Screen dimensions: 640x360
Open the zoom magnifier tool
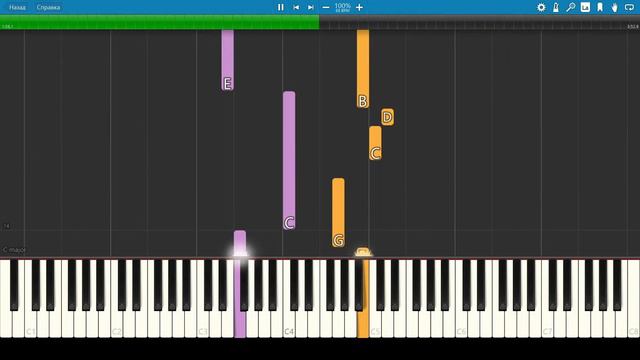coord(571,7)
